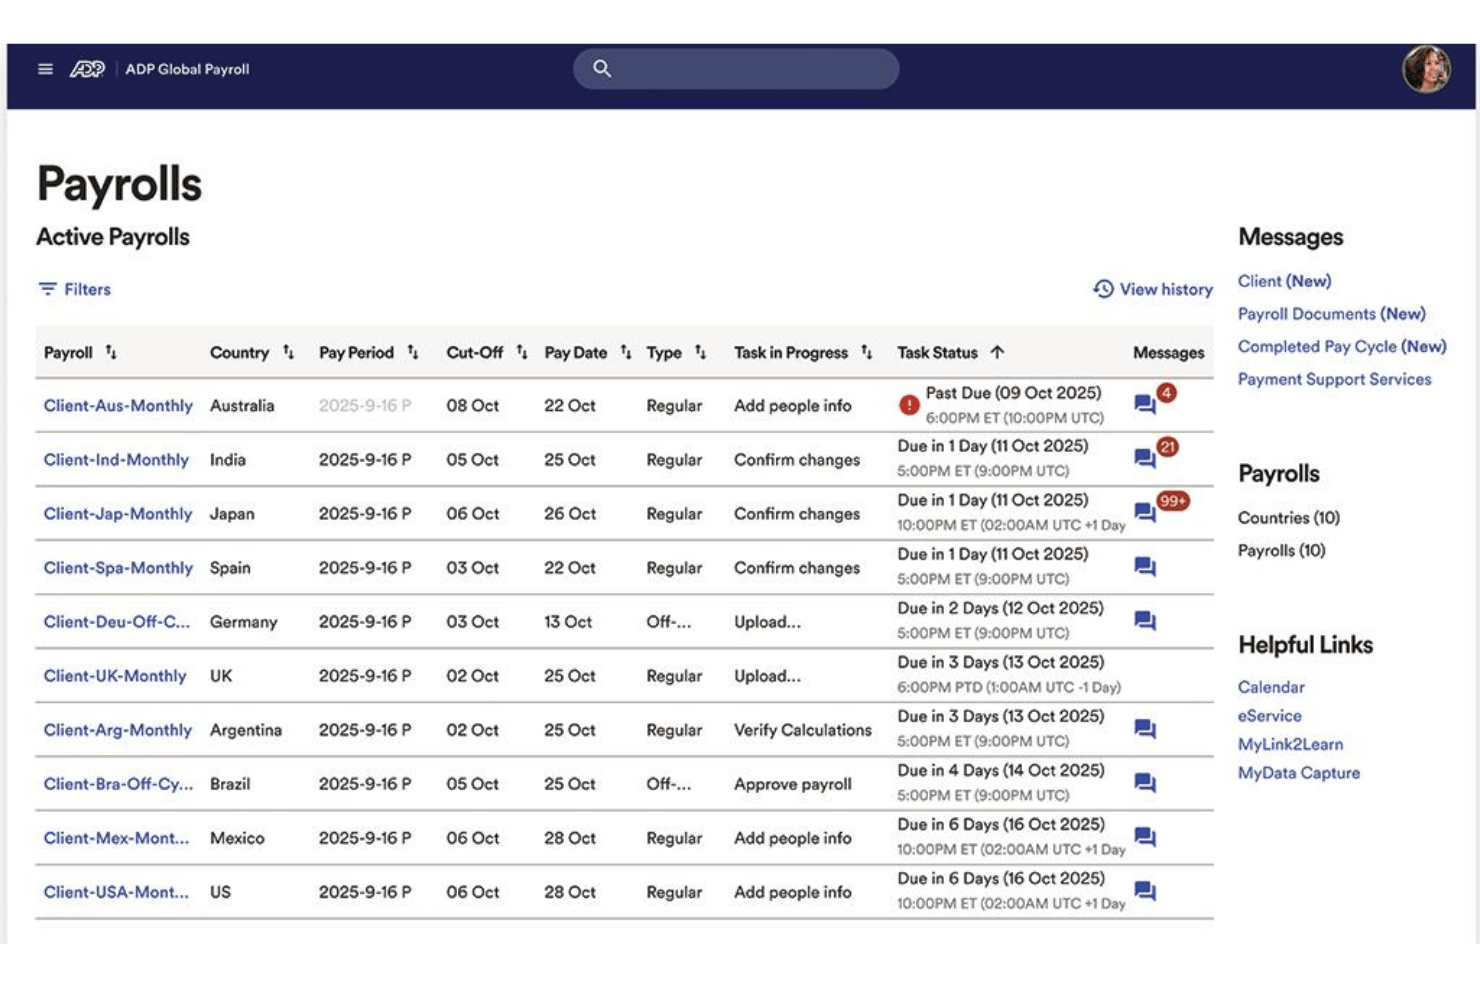Open messages for Client-Aus-Monthly payroll
This screenshot has height=987, width=1480.
pos(1145,404)
